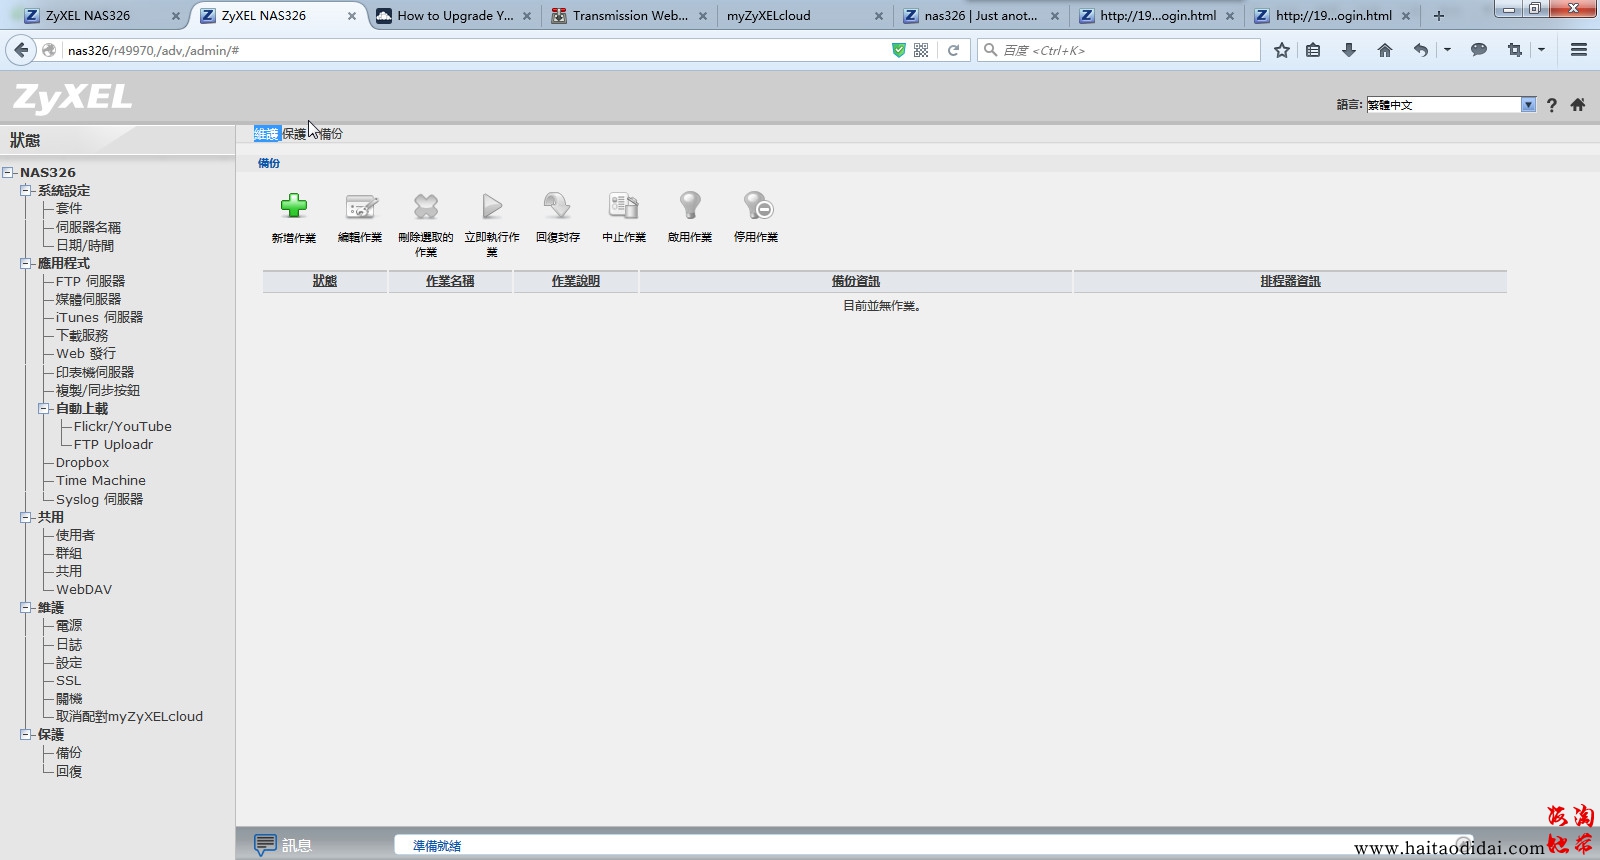Go to ZyXEL home via house icon

pos(1578,105)
